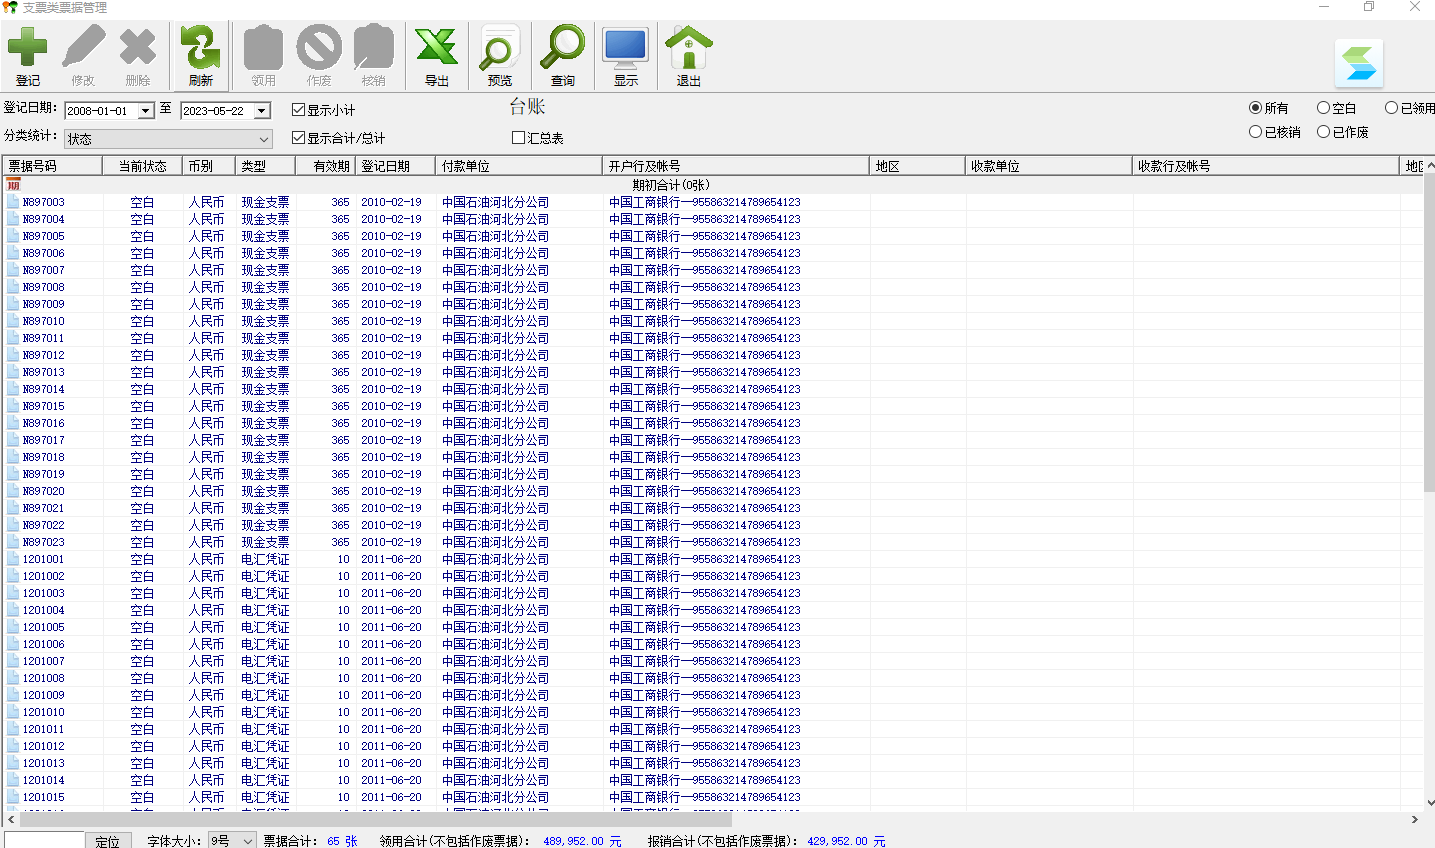Click the 核销 toolbar icon
The image size is (1435, 848).
[374, 47]
